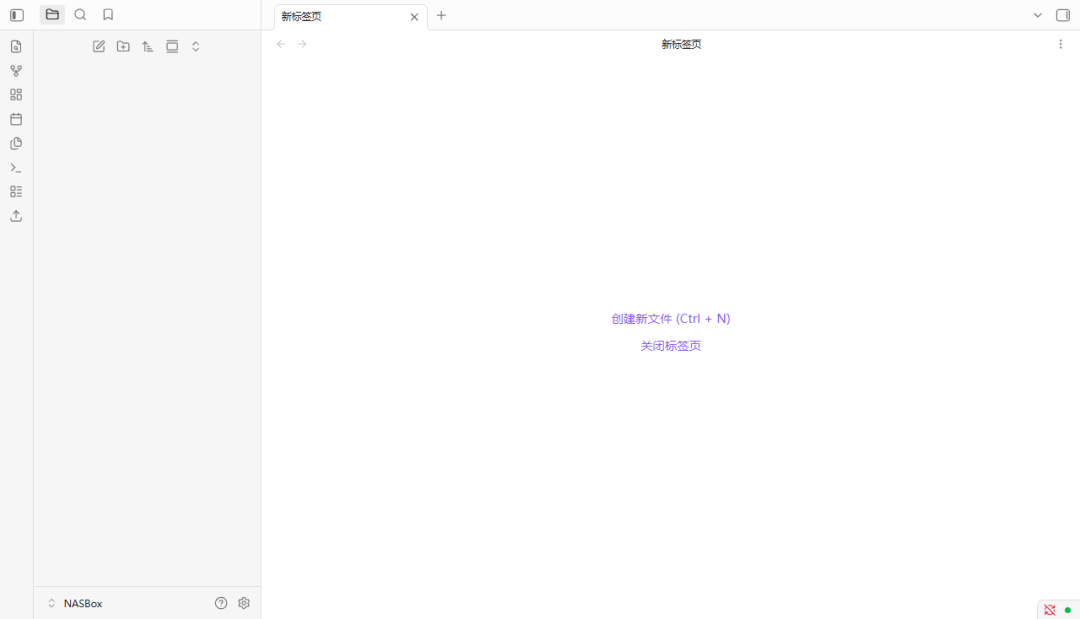Open help via question mark icon
The image size is (1080, 619).
click(221, 603)
